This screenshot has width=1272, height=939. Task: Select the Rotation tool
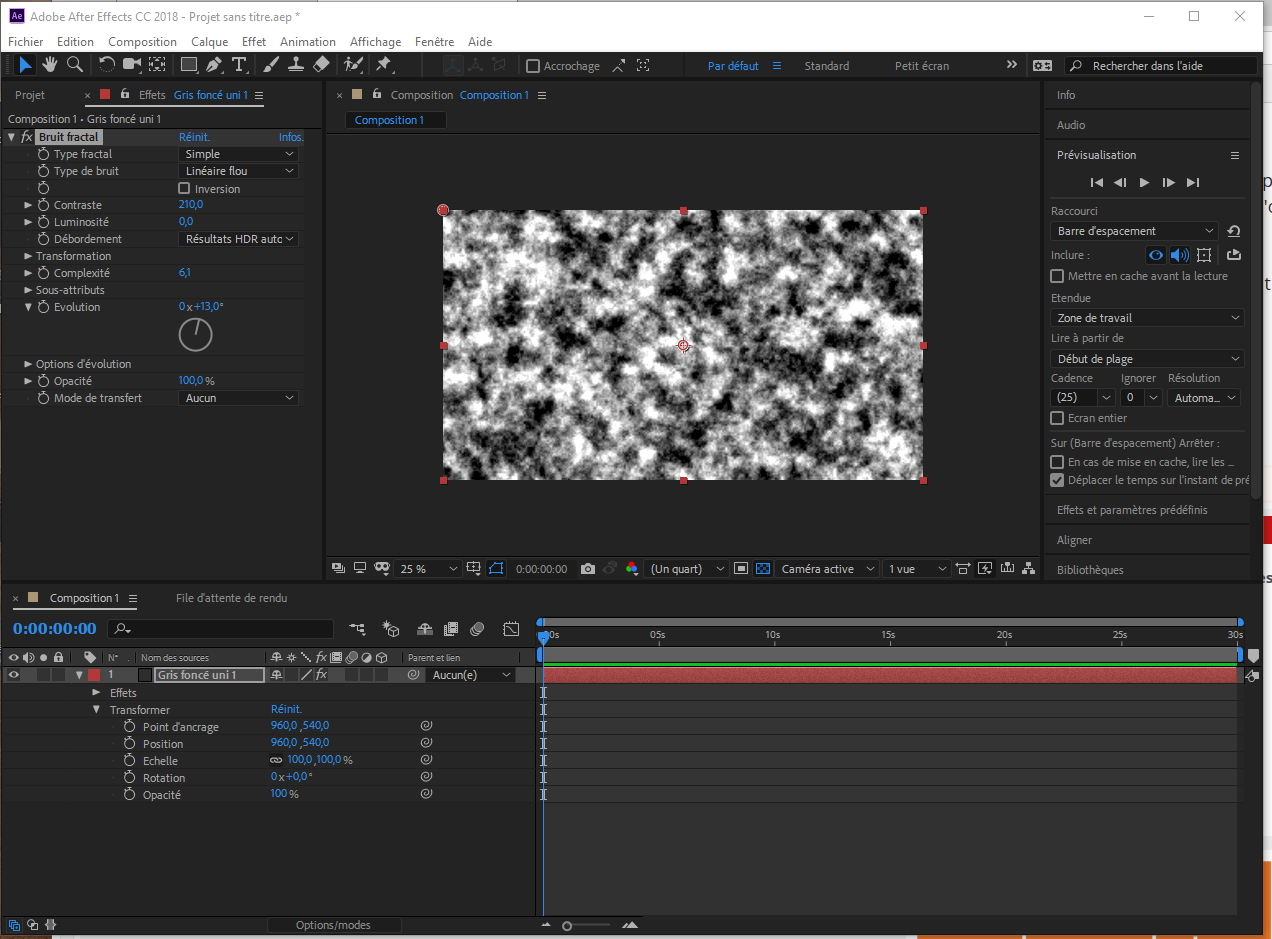click(107, 65)
